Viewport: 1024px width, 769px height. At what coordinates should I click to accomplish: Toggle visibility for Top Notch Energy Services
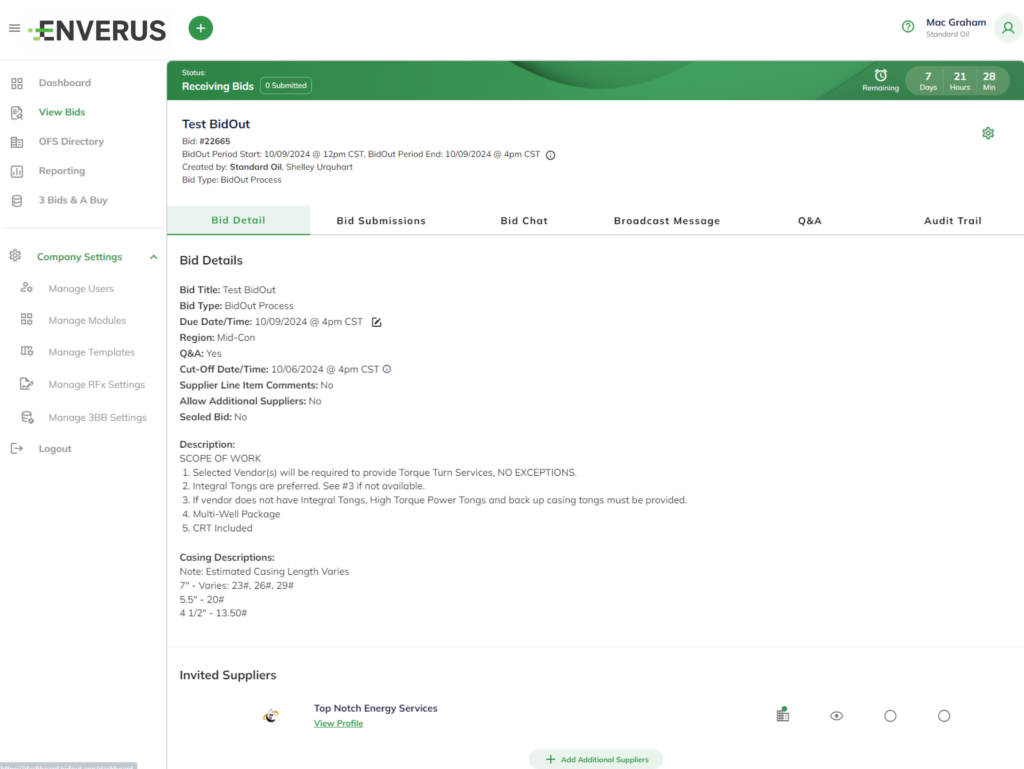point(836,715)
